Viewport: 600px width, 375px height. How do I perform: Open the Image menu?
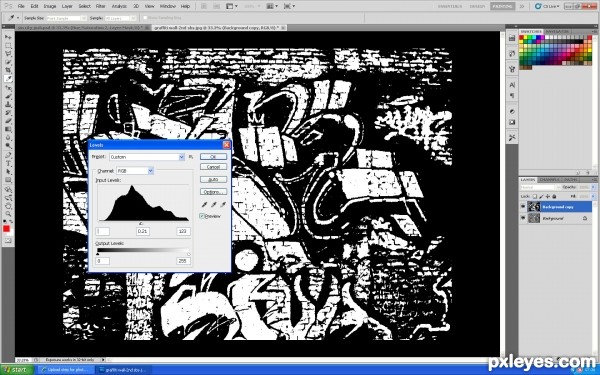pyautogui.click(x=50, y=6)
